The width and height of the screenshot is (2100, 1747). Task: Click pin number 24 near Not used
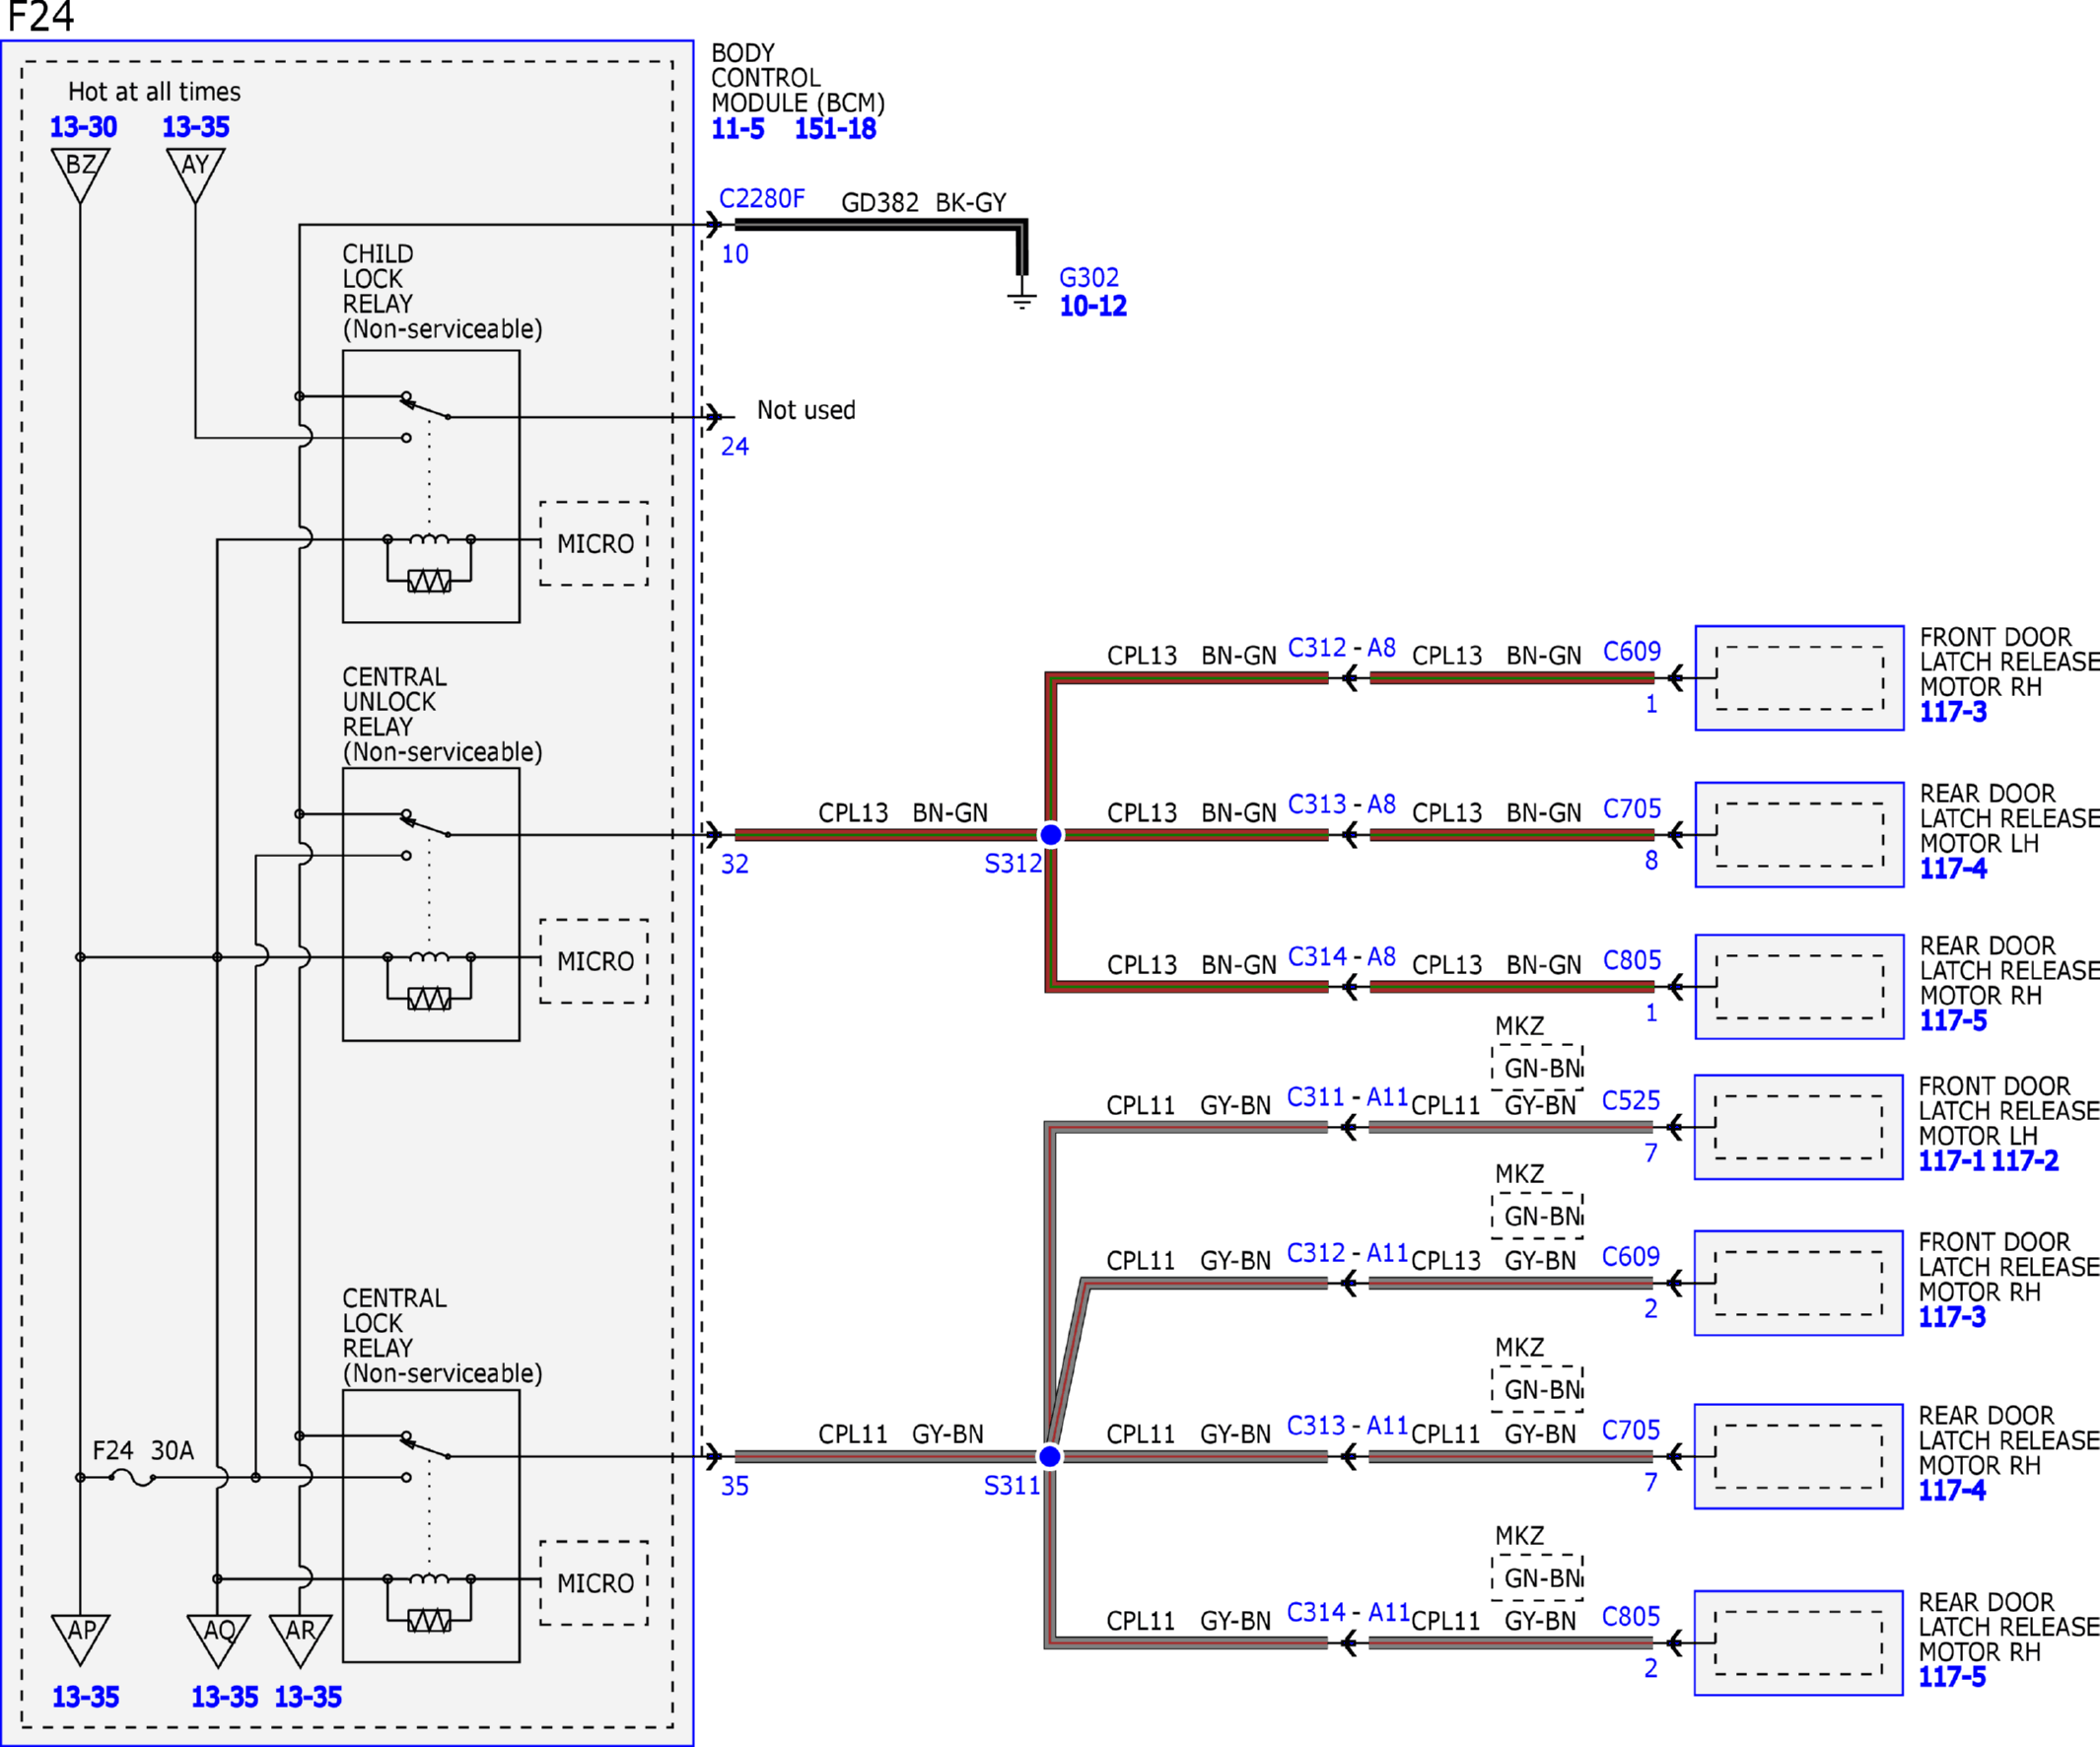[x=735, y=446]
